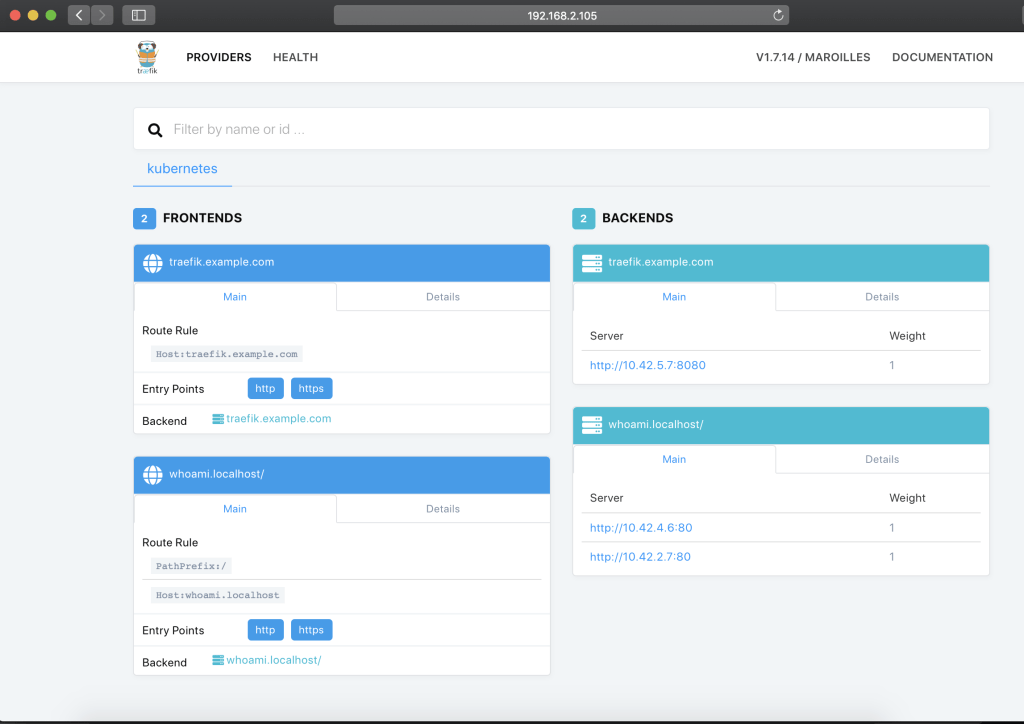
Task: Open server link http://10.42.2.7:80
Action: click(x=640, y=557)
